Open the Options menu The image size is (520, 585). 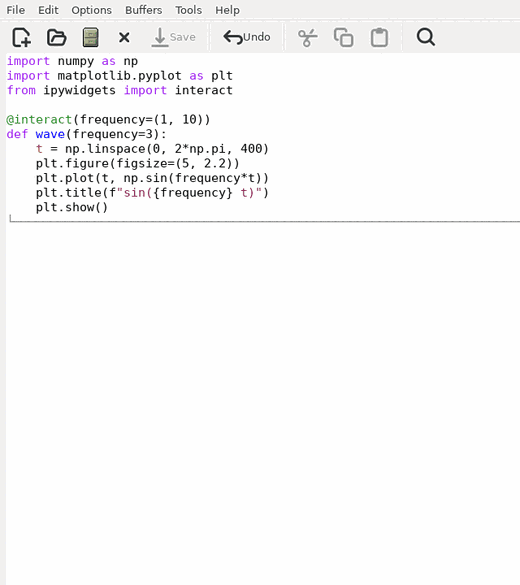point(91,10)
